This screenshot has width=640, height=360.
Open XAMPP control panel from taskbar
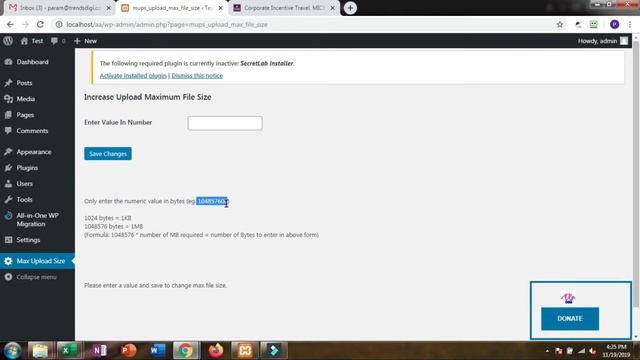click(245, 351)
